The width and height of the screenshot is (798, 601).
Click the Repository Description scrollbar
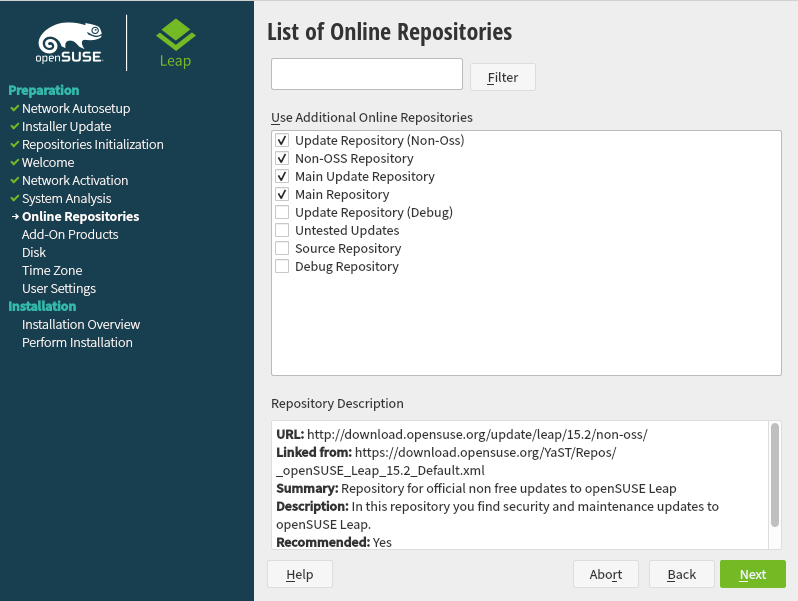click(x=774, y=474)
